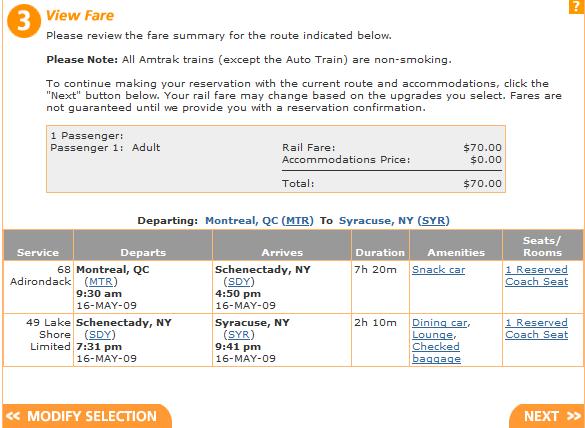
Task: Open the MTR link in the Departing header
Action: pos(298,221)
